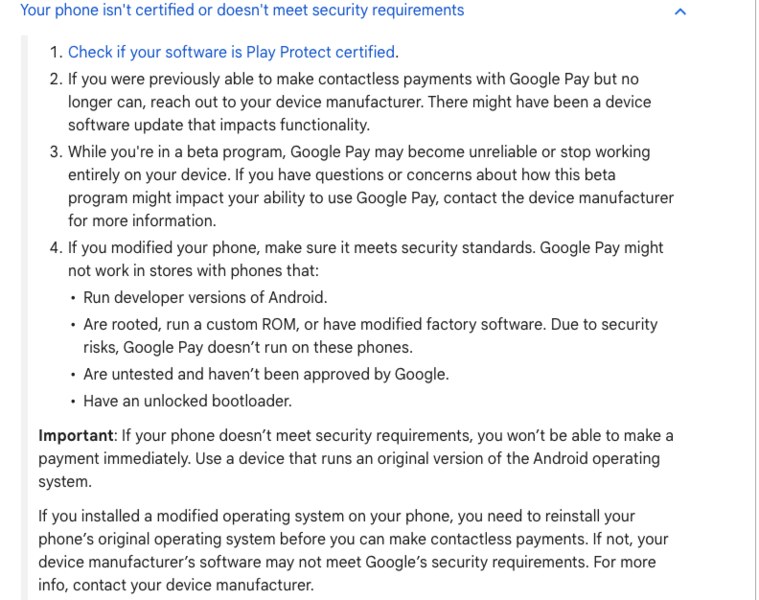Click the number 4 list marker

(x=56, y=248)
